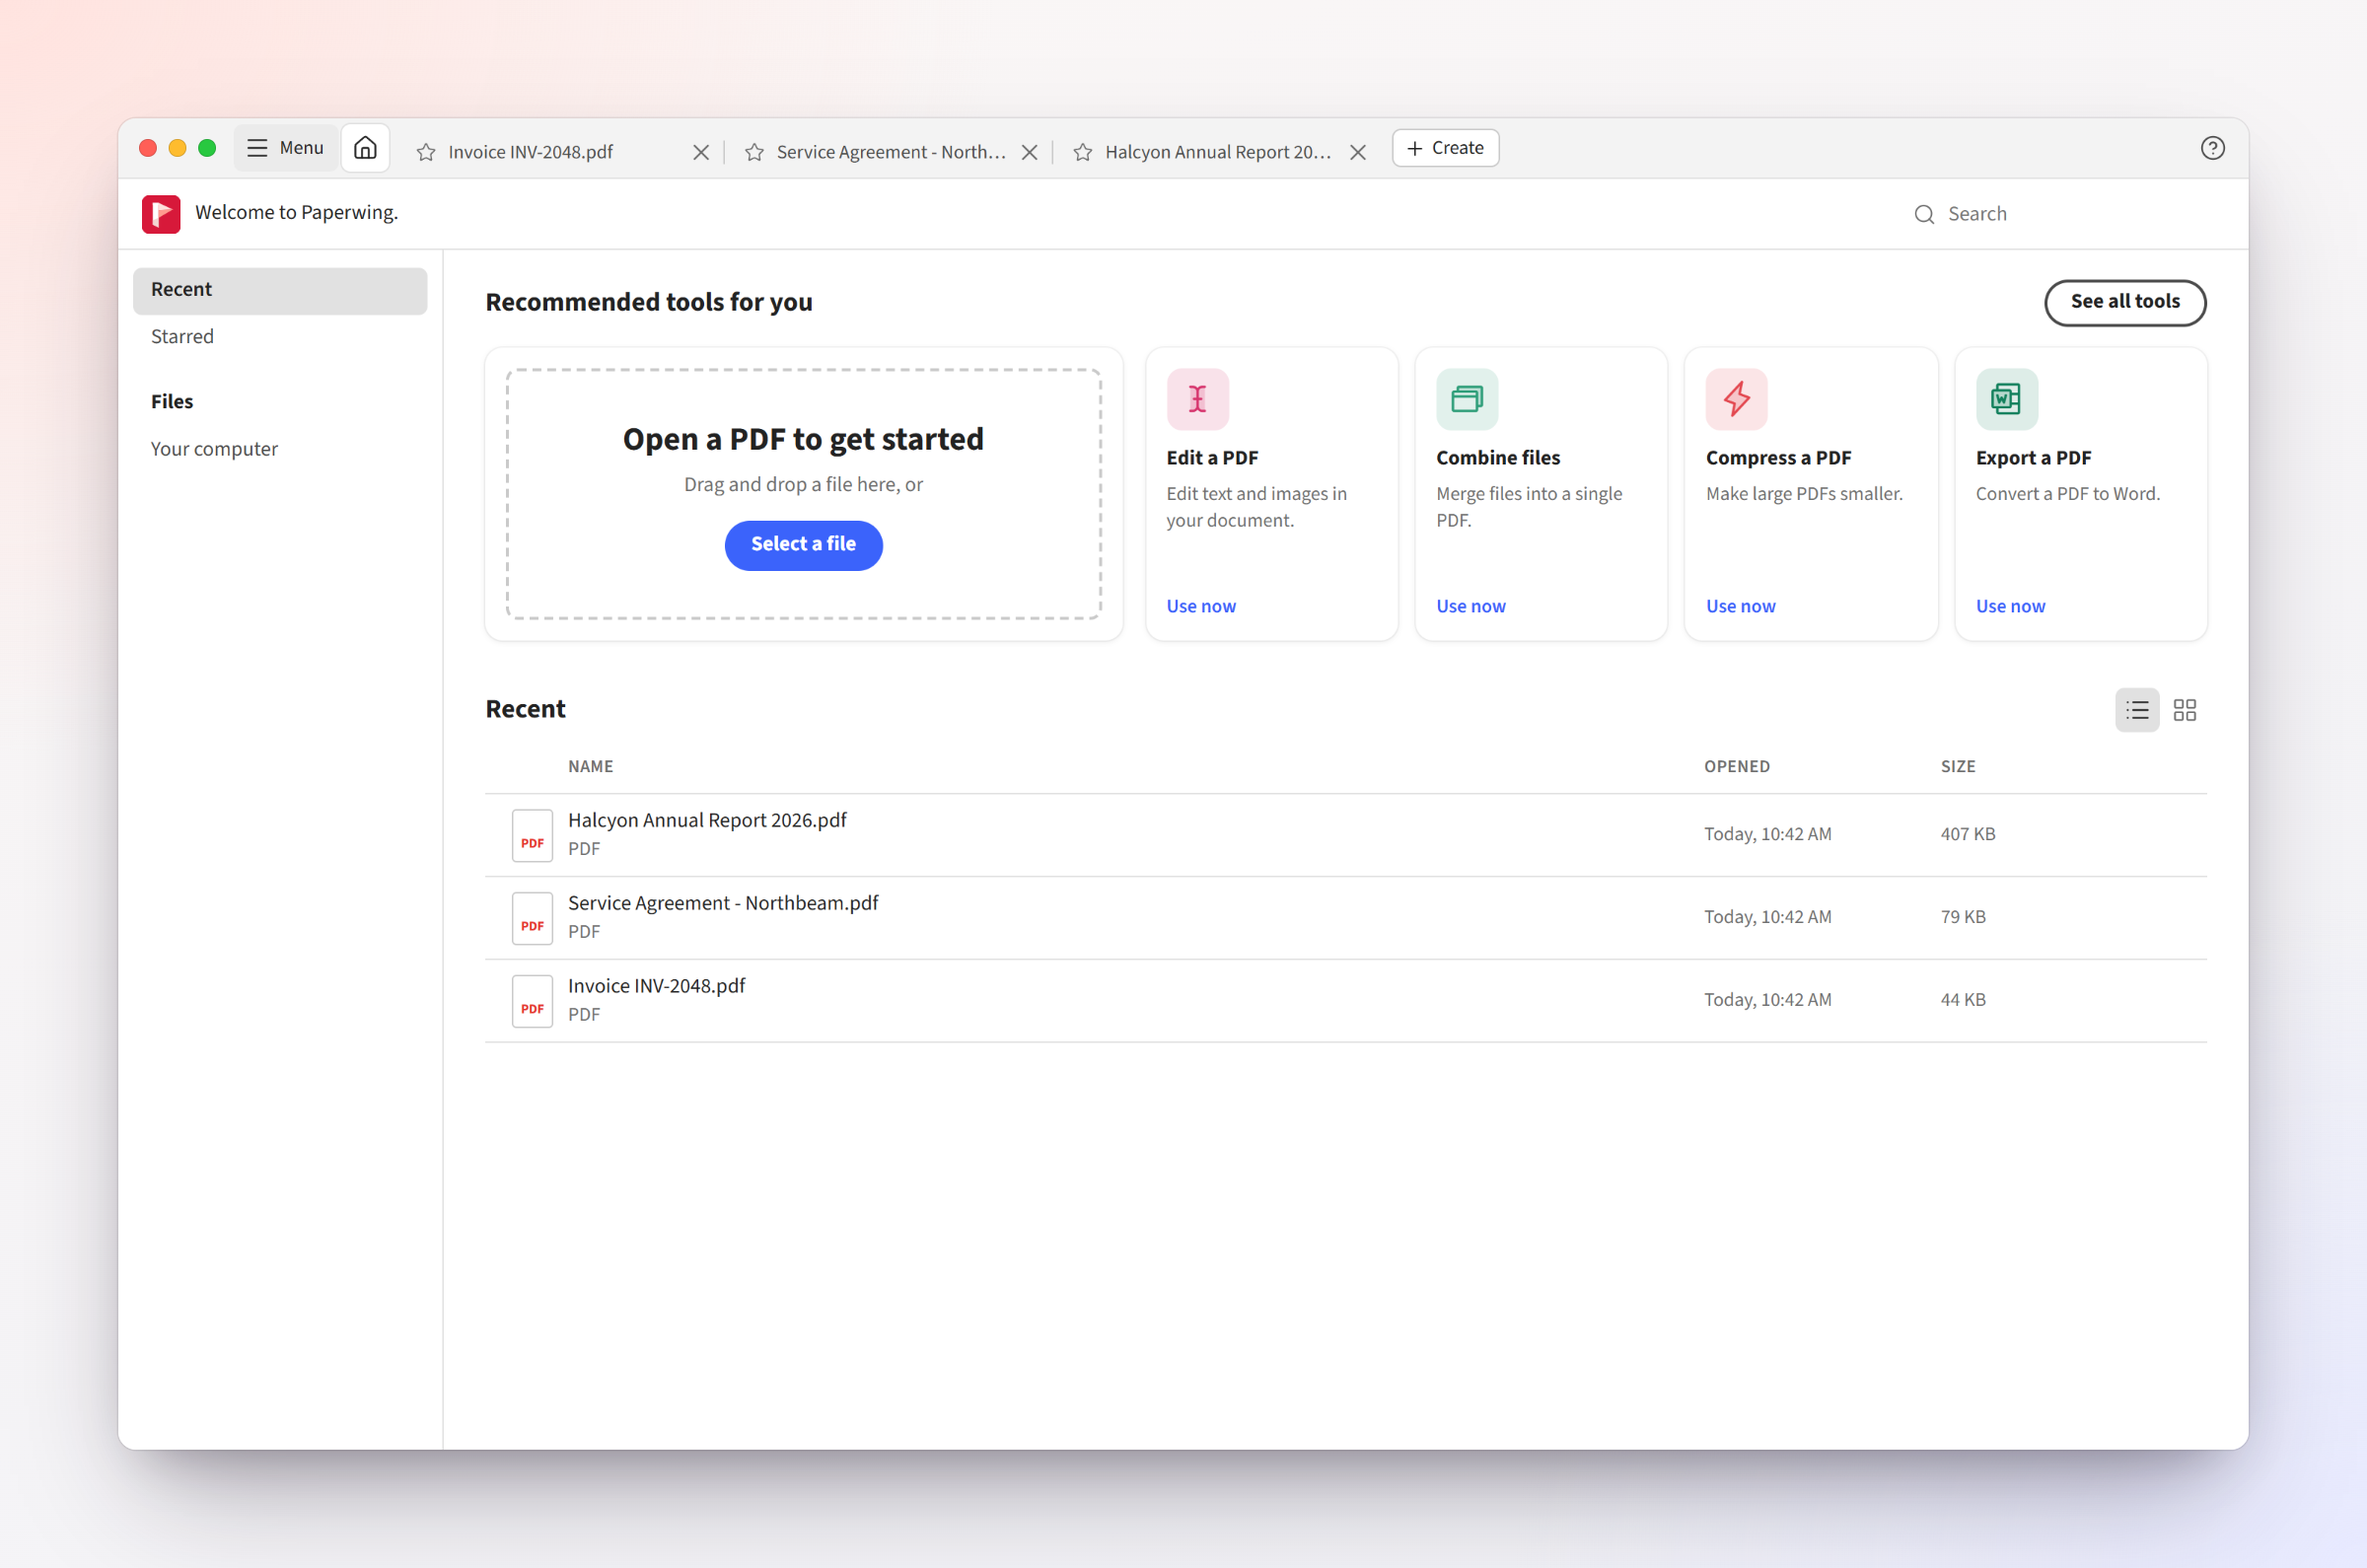Open the Menu hamburger button
The image size is (2367, 1568).
286,148
